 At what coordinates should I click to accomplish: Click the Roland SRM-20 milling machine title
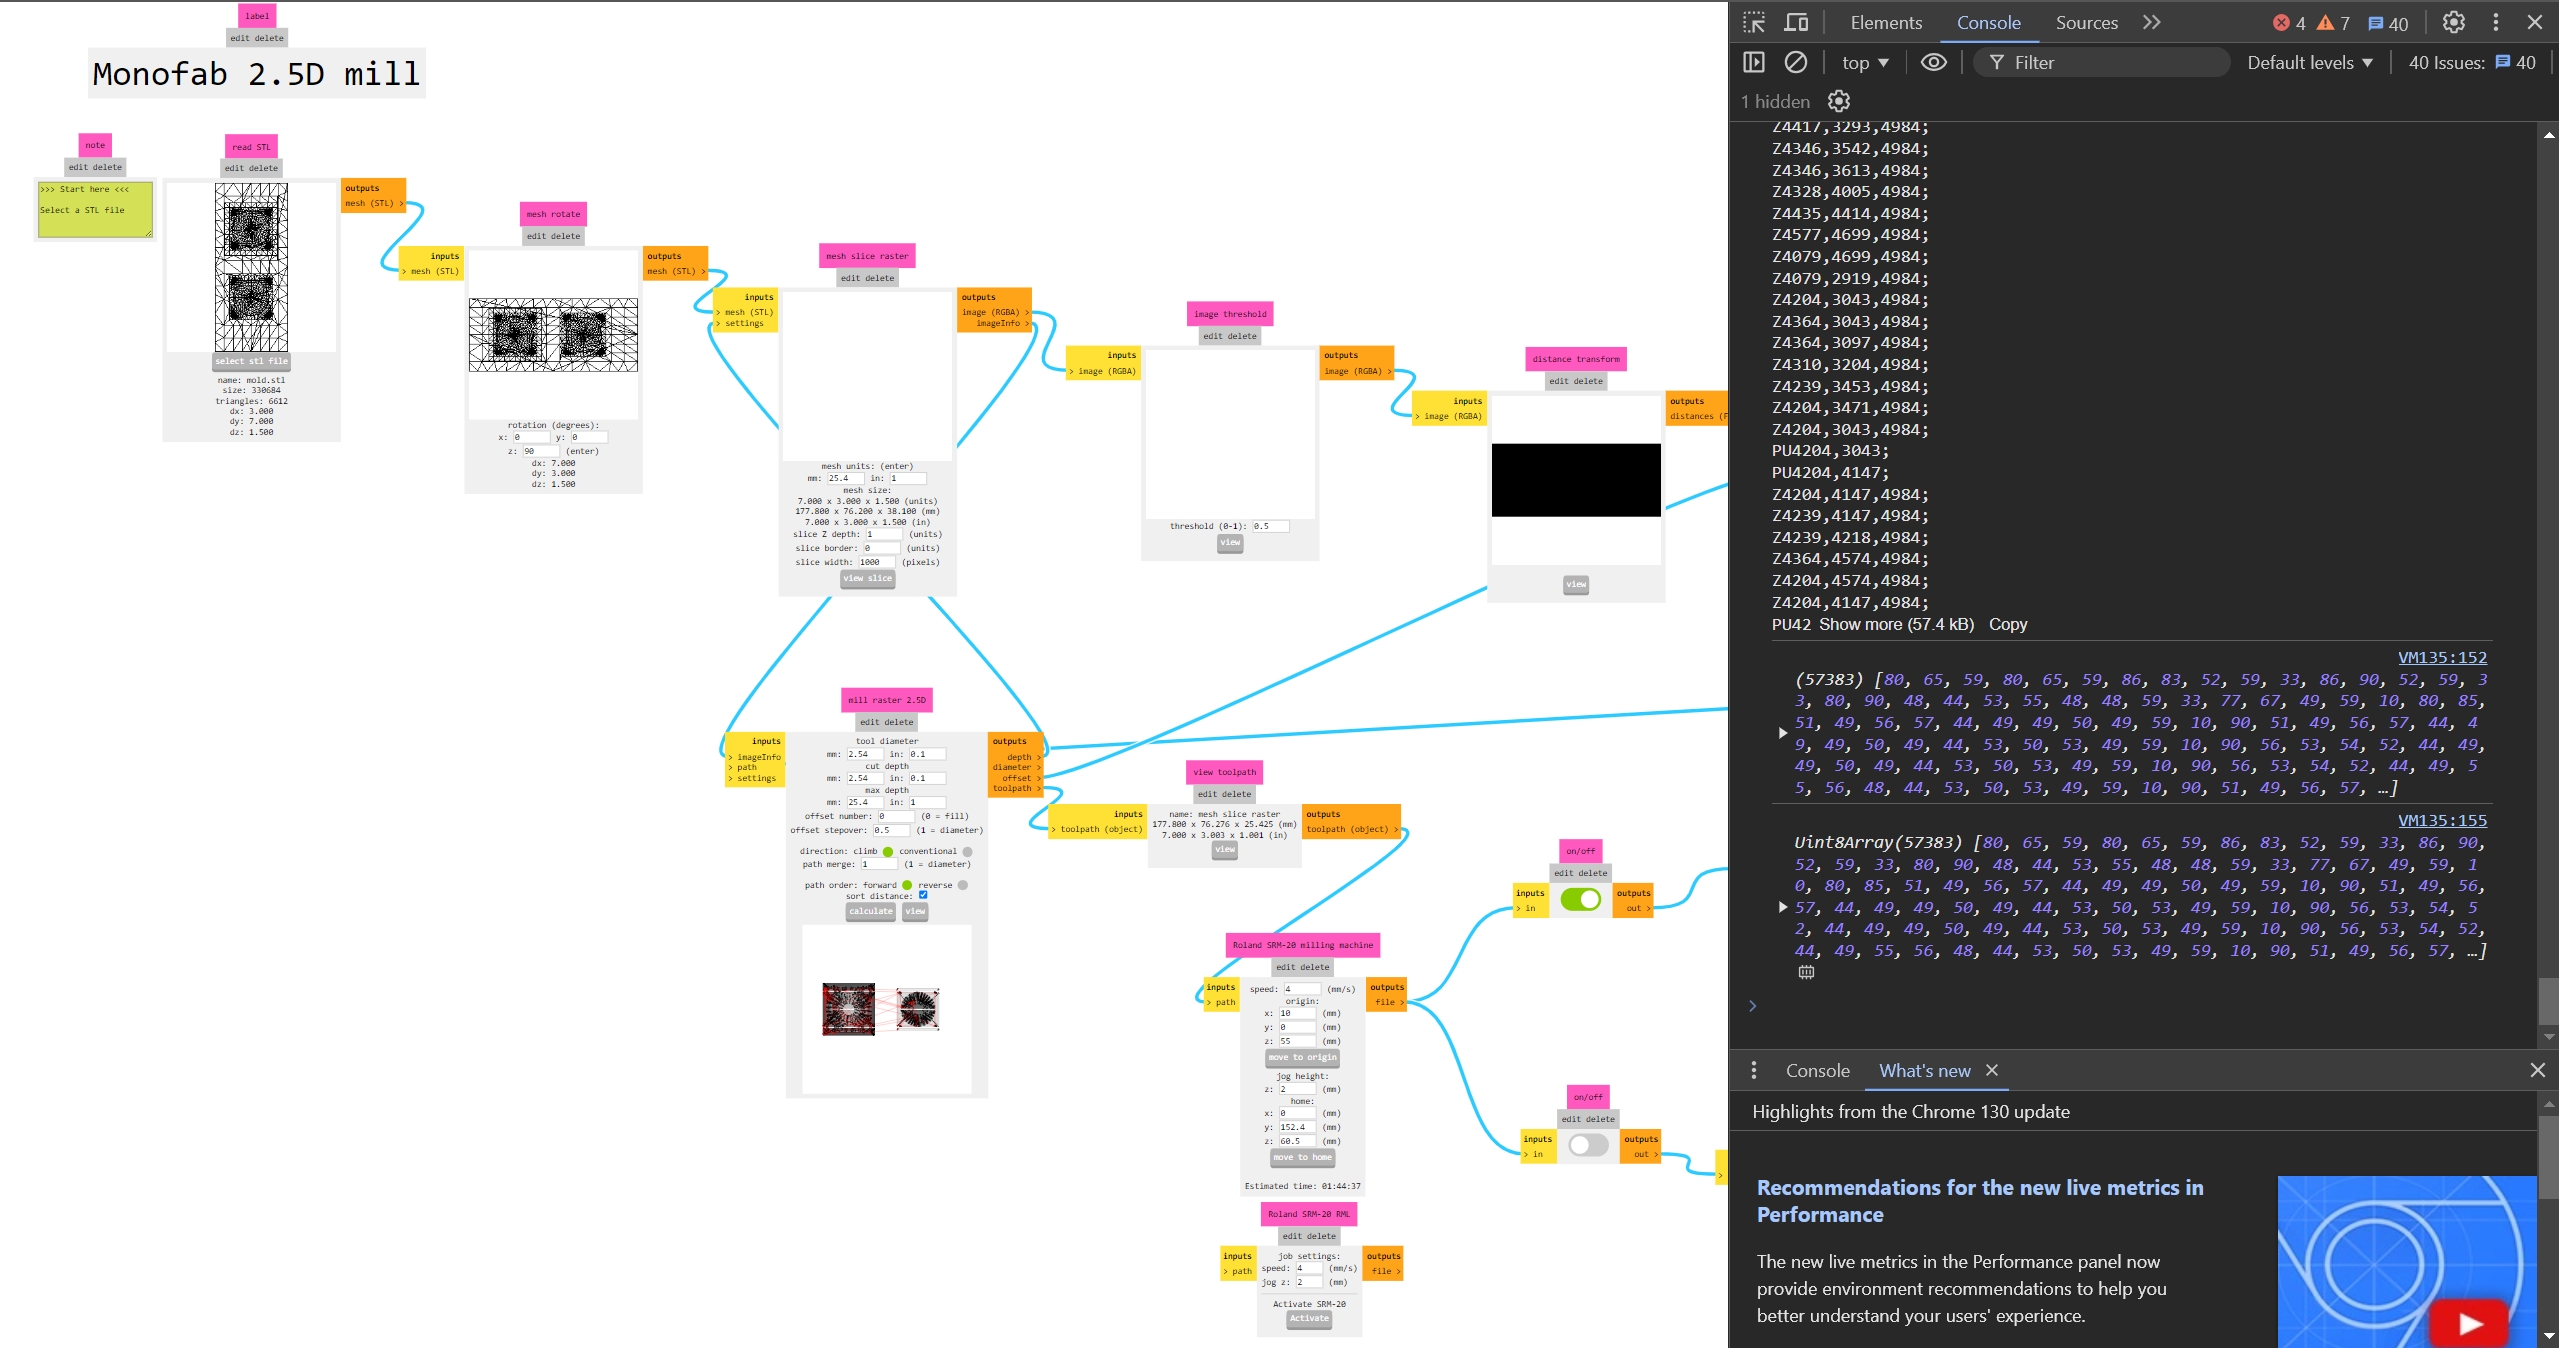(1302, 944)
